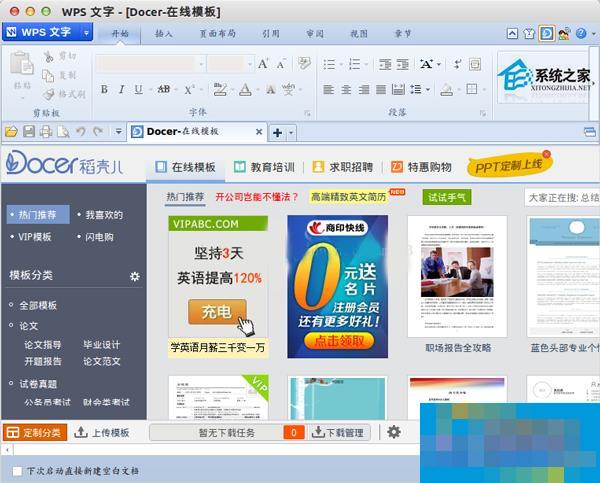
Task: Open the WPS 文字 application menu arrow
Action: pos(86,33)
